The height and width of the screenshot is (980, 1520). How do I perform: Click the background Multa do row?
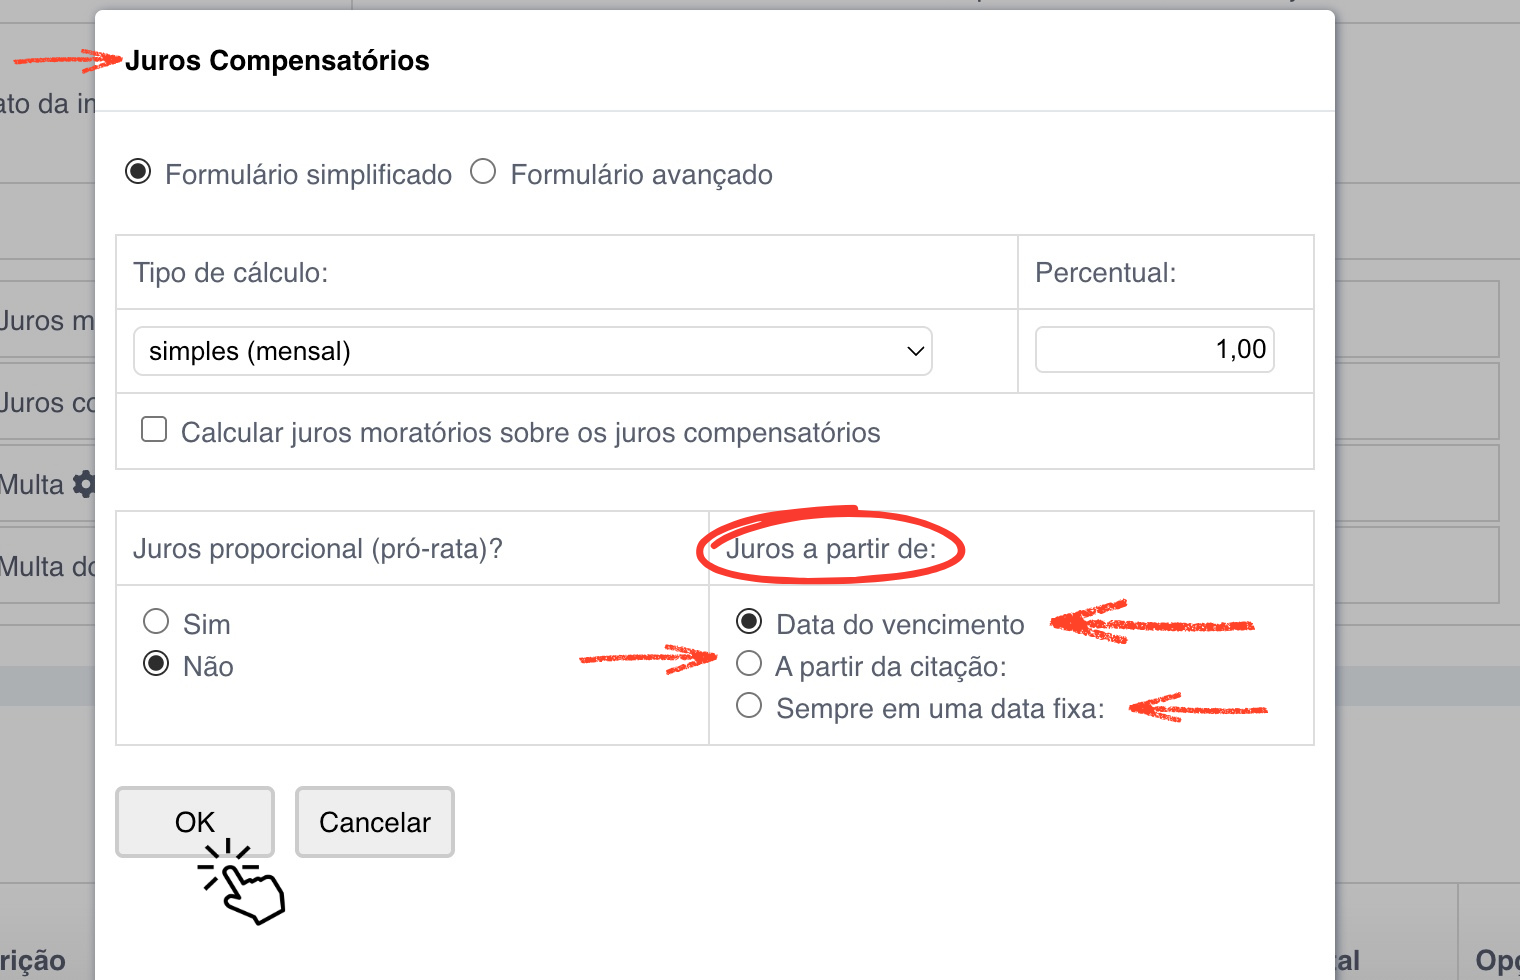pyautogui.click(x=47, y=567)
